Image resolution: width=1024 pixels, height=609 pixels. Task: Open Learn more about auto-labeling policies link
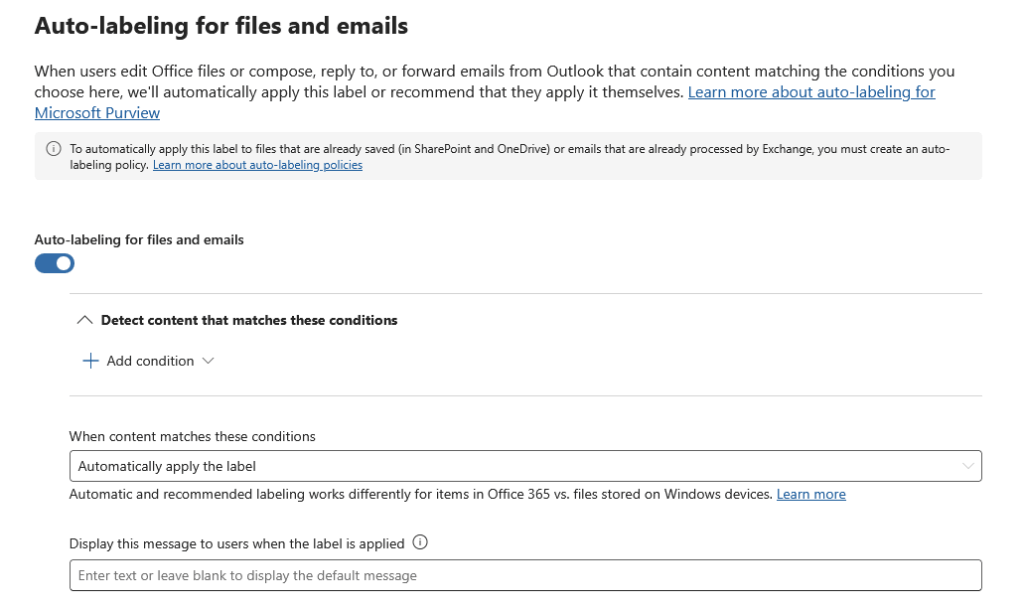point(257,165)
